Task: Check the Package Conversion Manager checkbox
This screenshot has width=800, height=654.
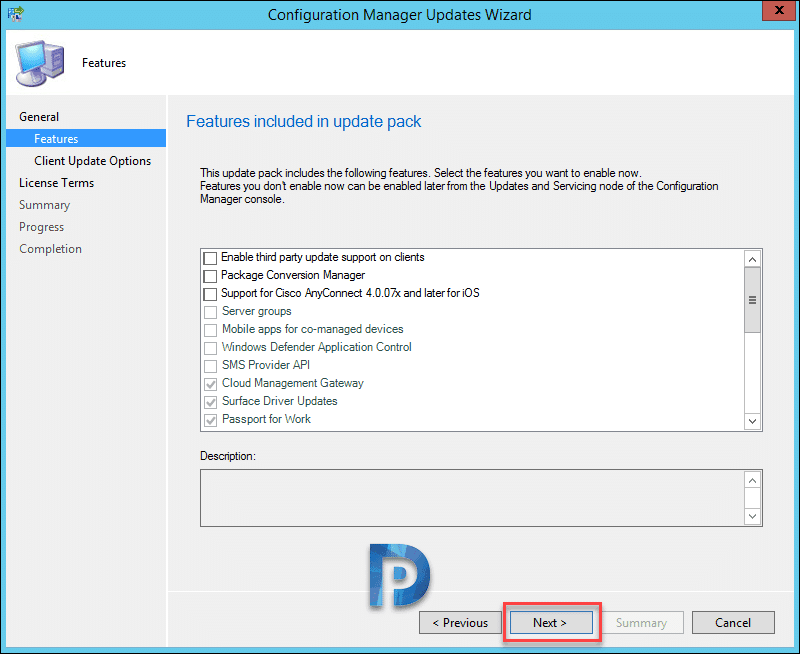Action: pyautogui.click(x=210, y=276)
